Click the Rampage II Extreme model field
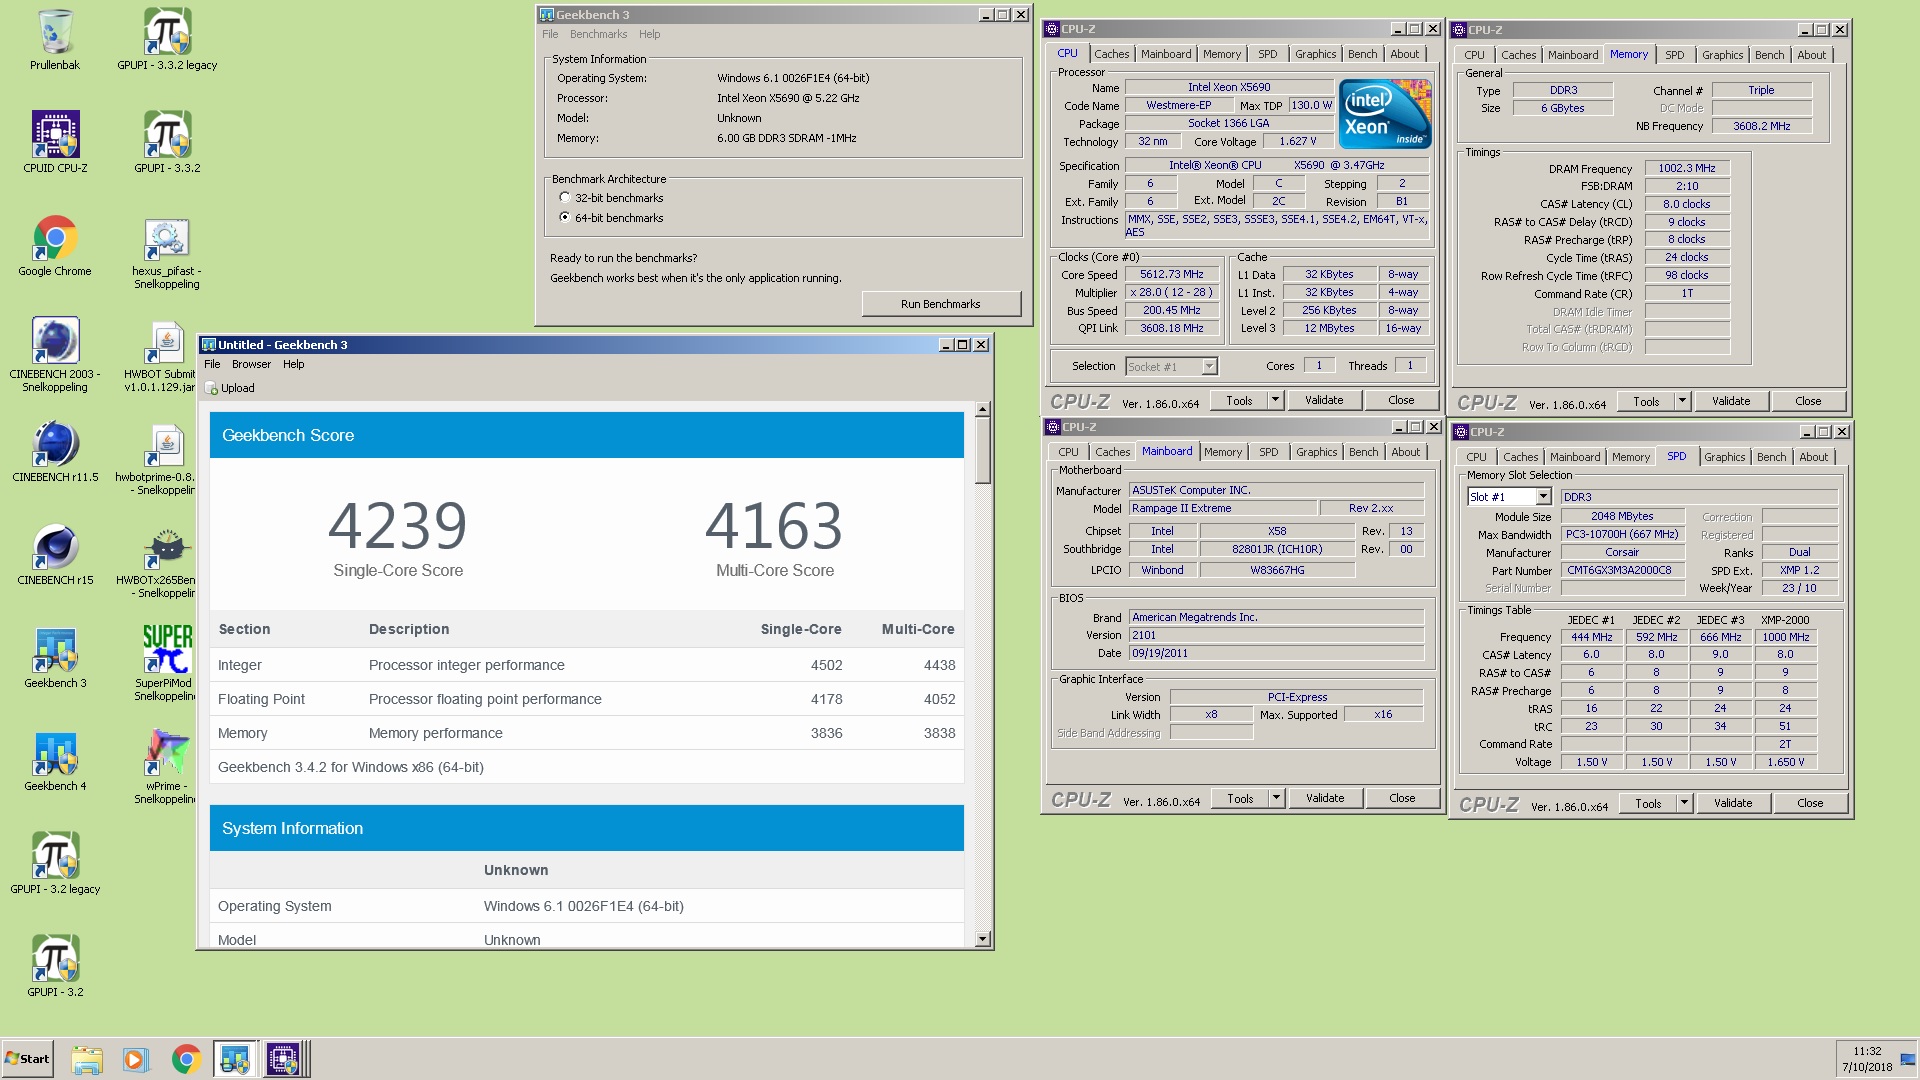This screenshot has height=1080, width=1920. click(1224, 508)
